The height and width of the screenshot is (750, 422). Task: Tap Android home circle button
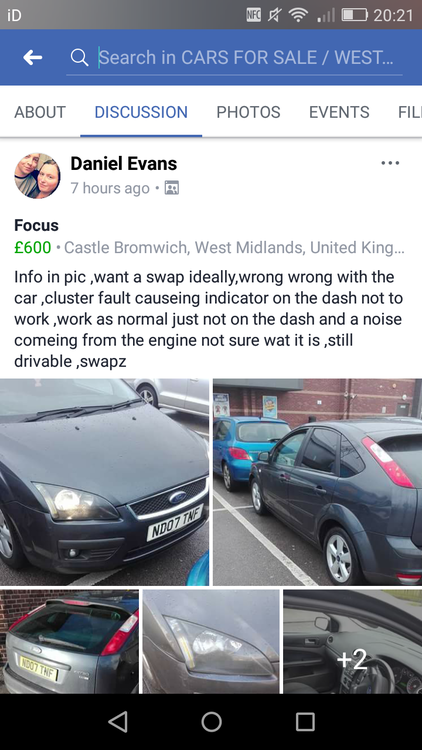[211, 722]
